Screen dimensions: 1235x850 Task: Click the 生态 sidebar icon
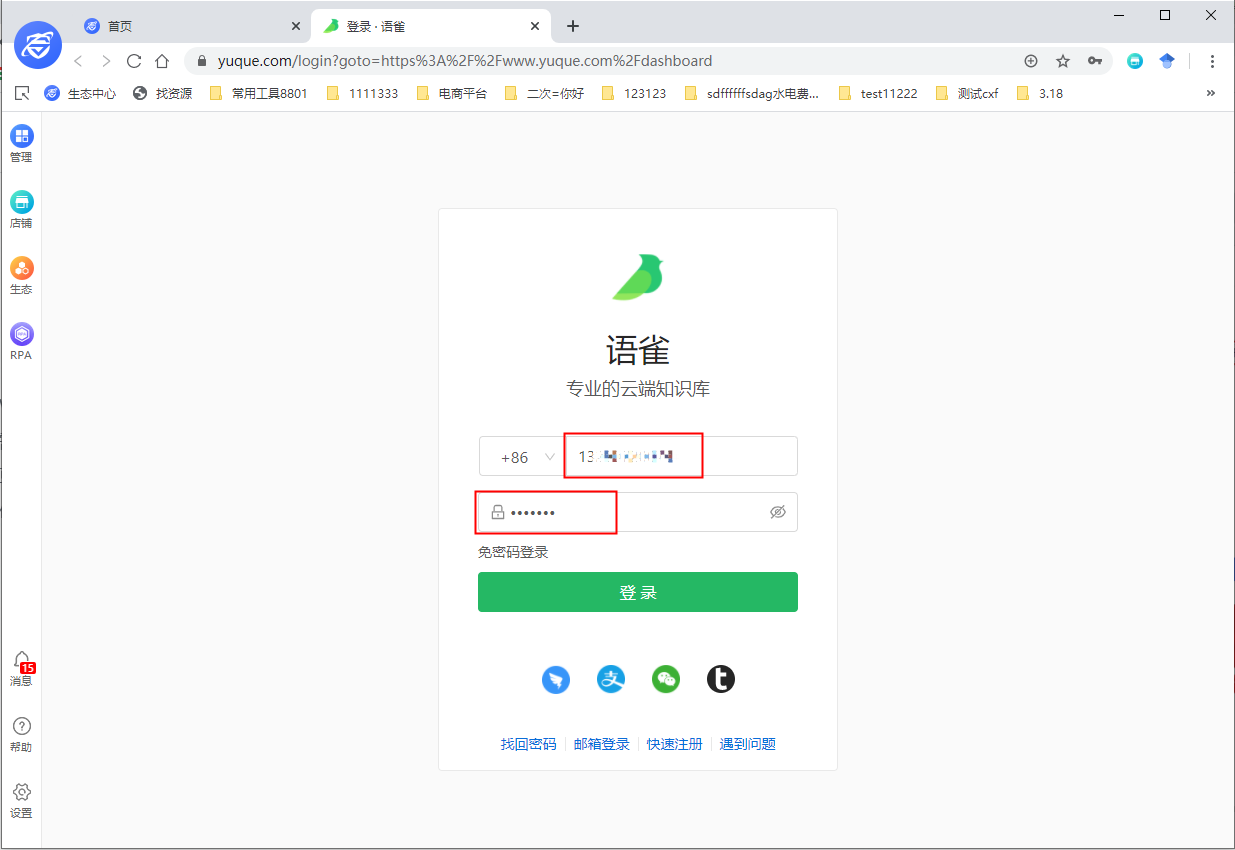pos(21,273)
